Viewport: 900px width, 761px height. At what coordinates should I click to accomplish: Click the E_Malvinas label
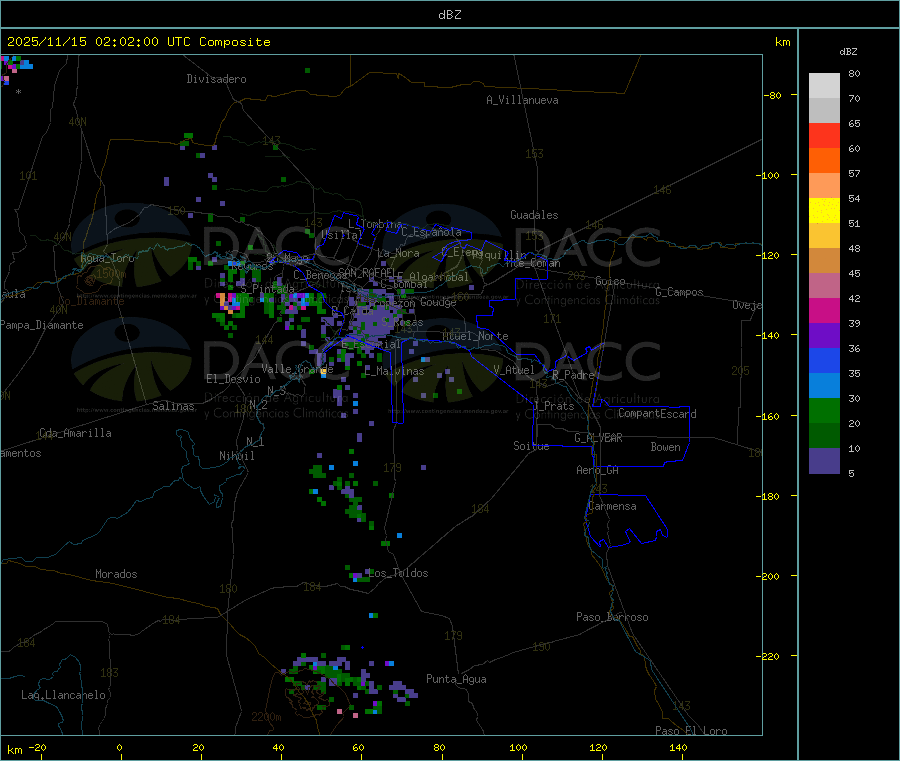point(394,371)
